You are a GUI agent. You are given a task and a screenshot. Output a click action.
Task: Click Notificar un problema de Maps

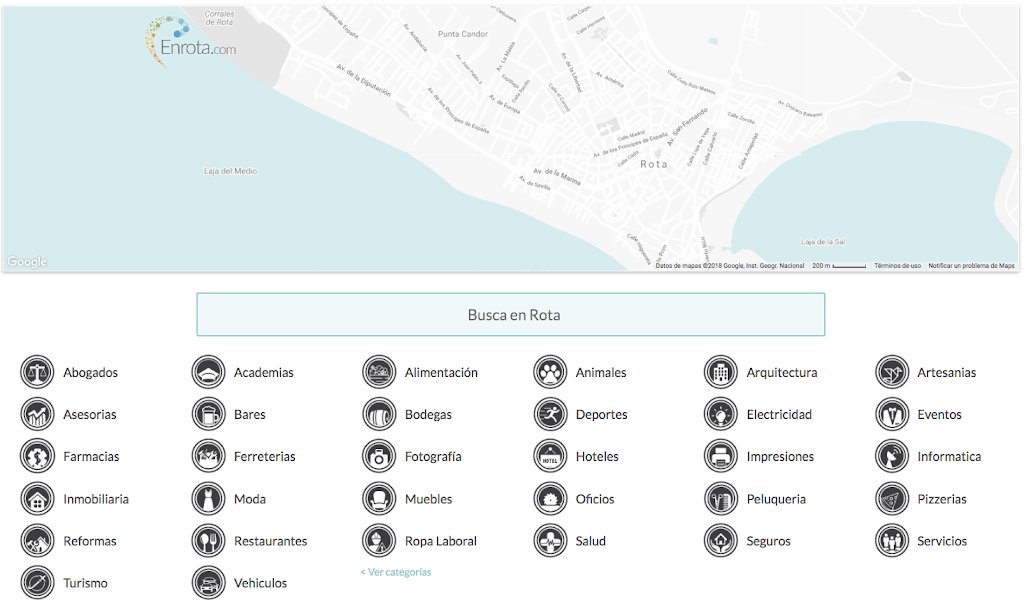971,266
